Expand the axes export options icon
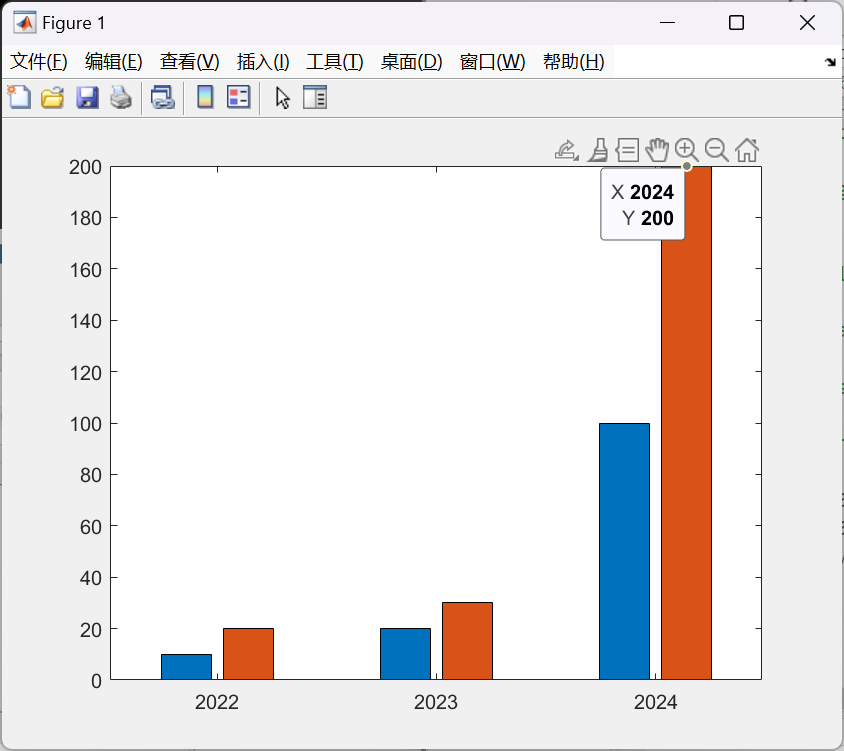The image size is (844, 751). click(566, 151)
